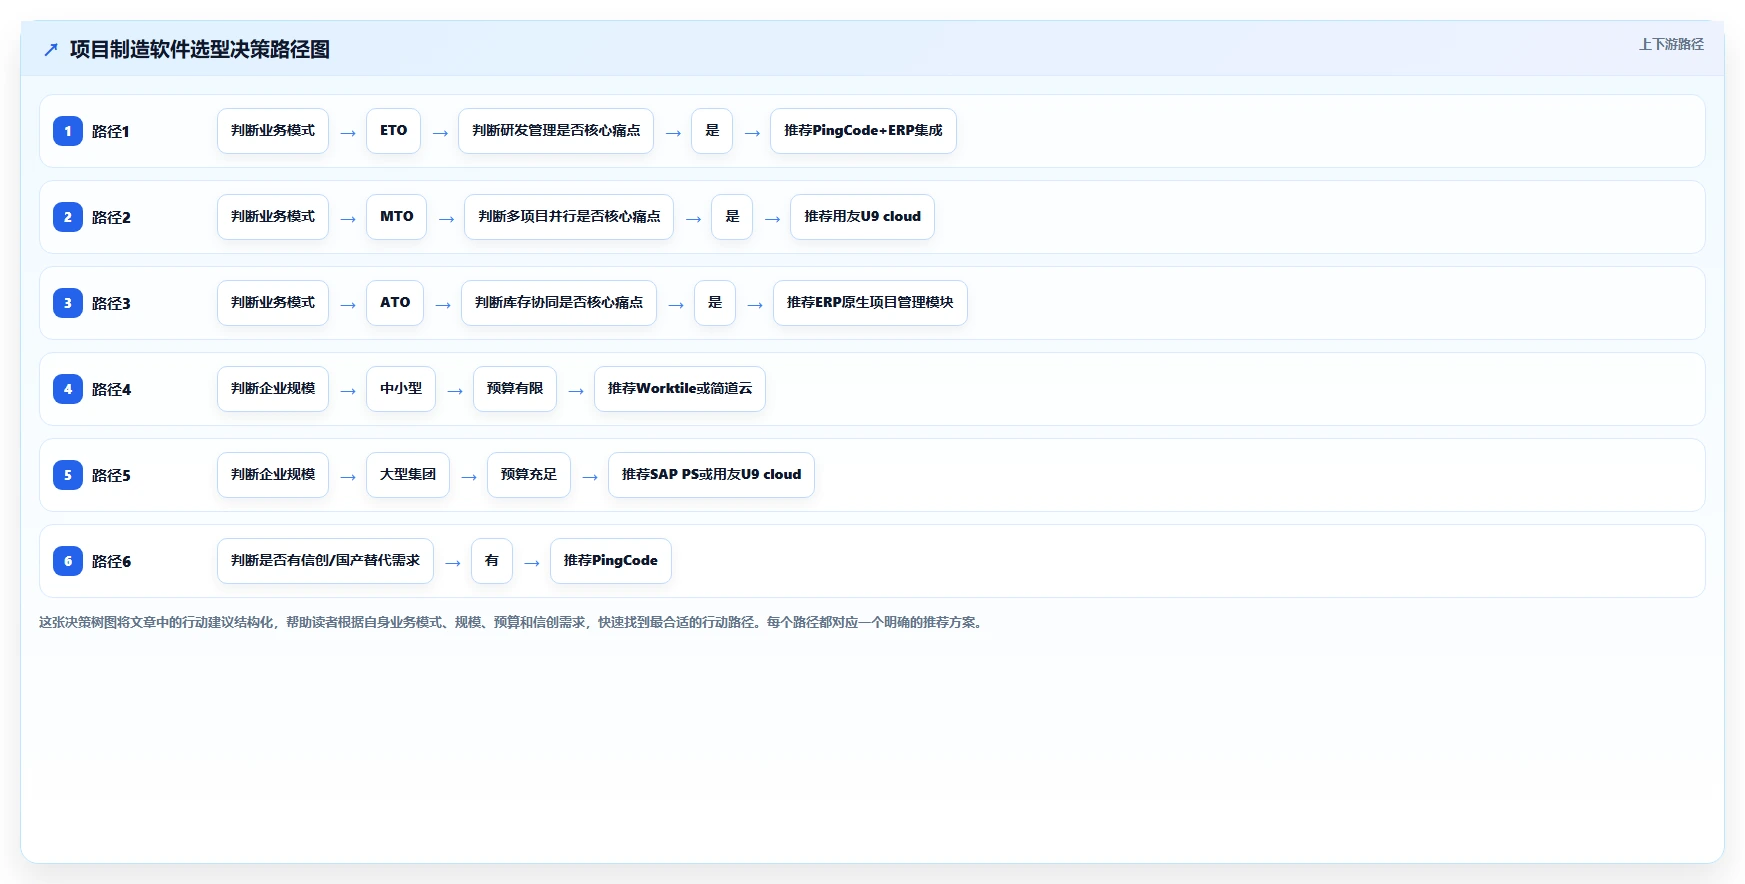Click the description paragraph starting 这张决策树图
This screenshot has height=884, width=1745.
click(x=513, y=622)
